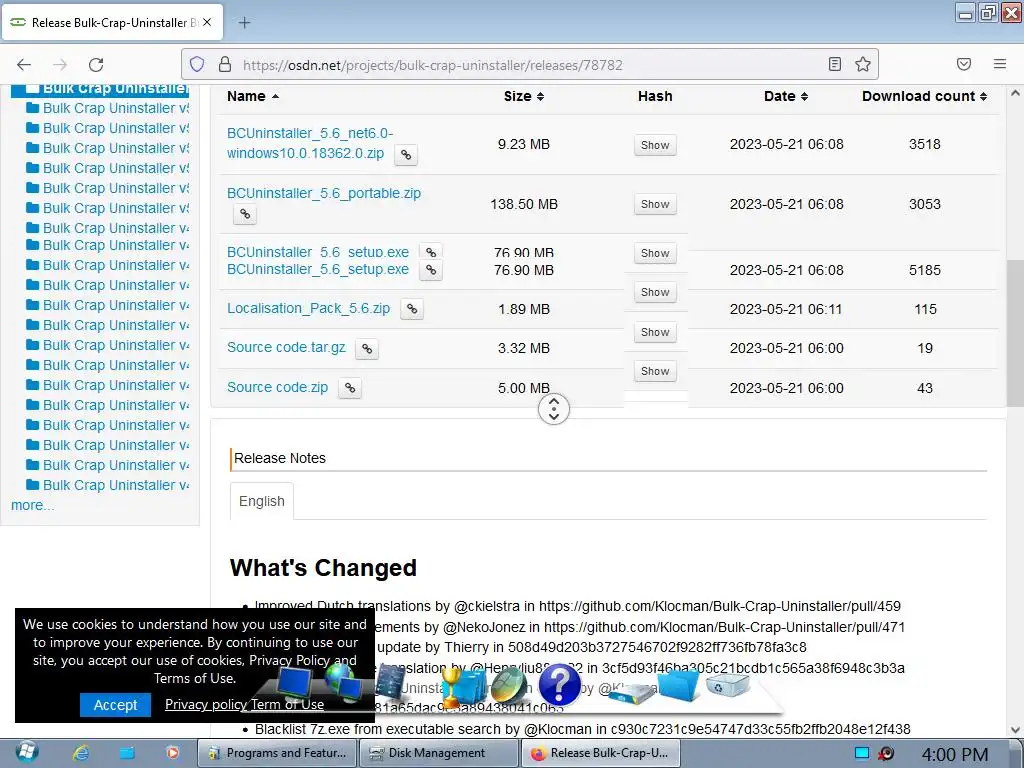Click the muted volume tray icon
The width and height of the screenshot is (1024, 768).
coord(886,753)
